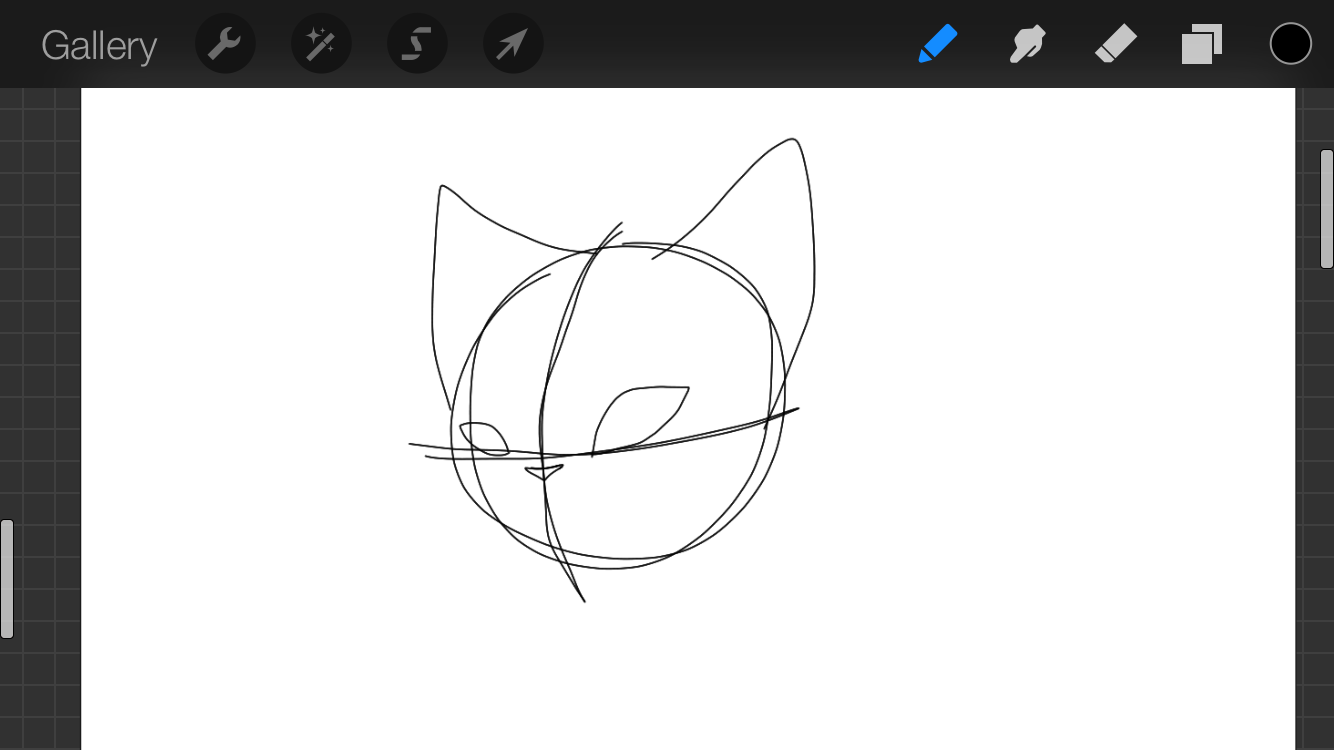Open the Selection tool
Viewport: 1334px width, 750px height.
point(417,44)
